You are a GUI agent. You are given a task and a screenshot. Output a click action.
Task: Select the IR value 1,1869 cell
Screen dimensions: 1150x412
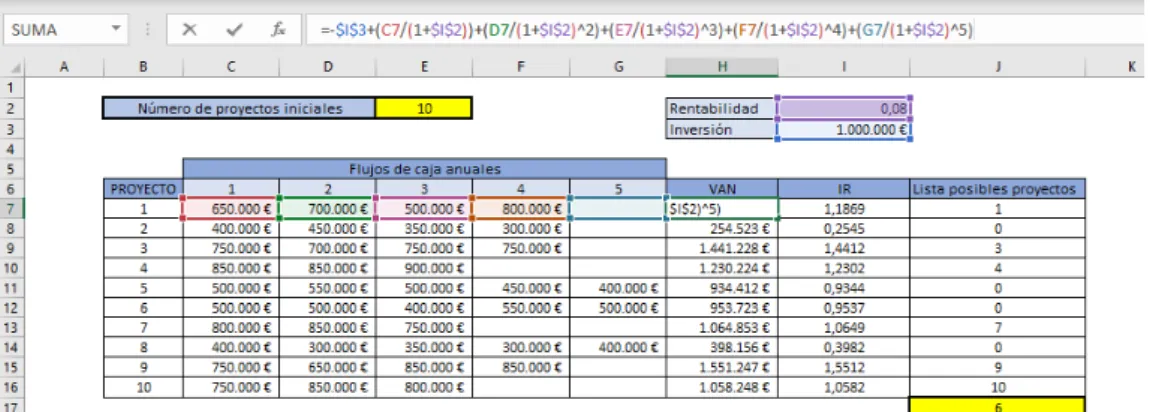pyautogui.click(x=844, y=209)
